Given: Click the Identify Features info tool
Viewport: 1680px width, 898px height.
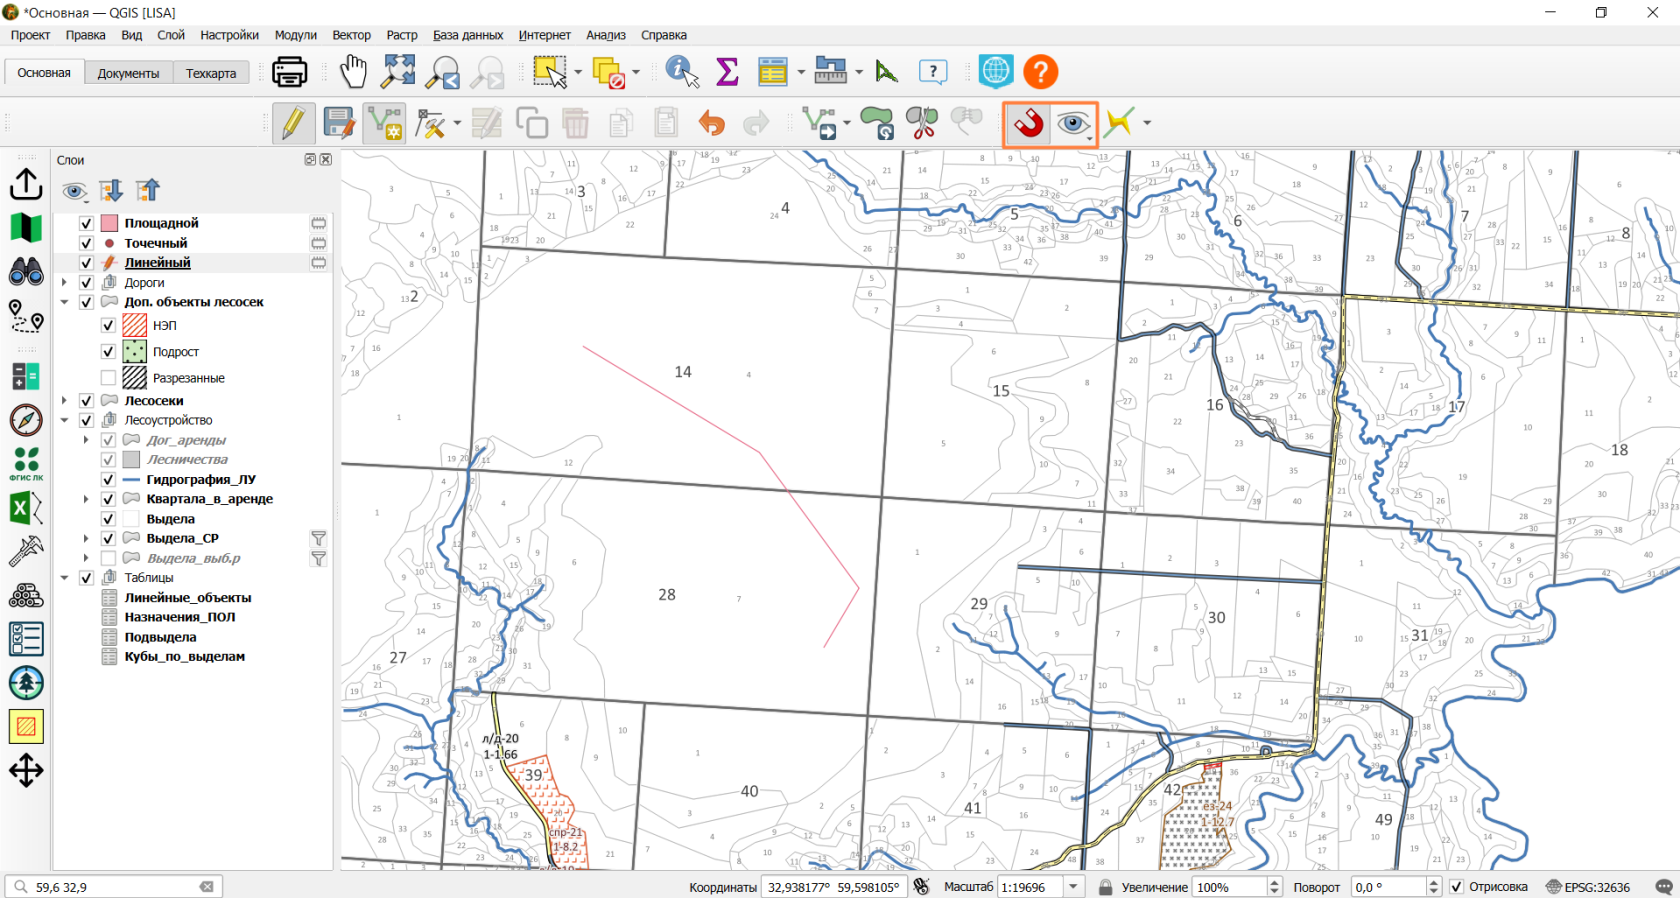Looking at the screenshot, I should [682, 72].
